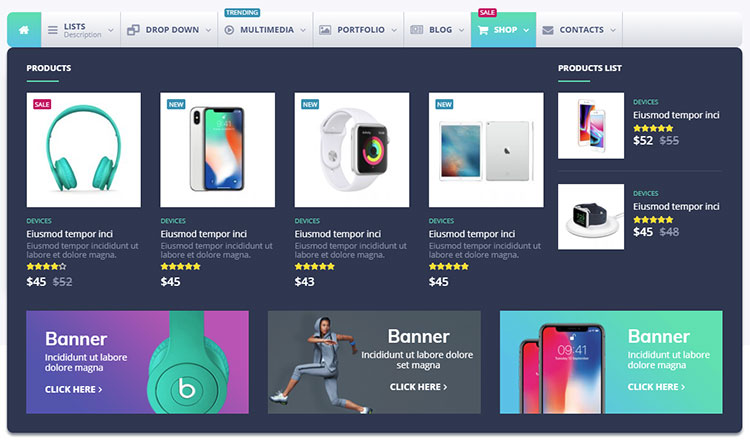Click the Contacts envelope icon
Image resolution: width=750 pixels, height=445 pixels.
pos(548,30)
